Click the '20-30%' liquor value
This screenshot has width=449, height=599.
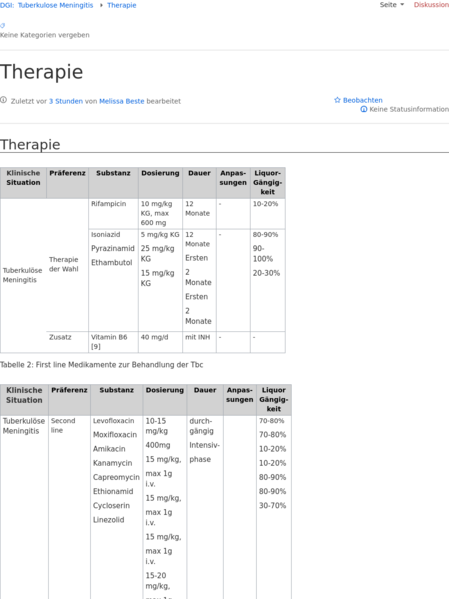(x=266, y=273)
